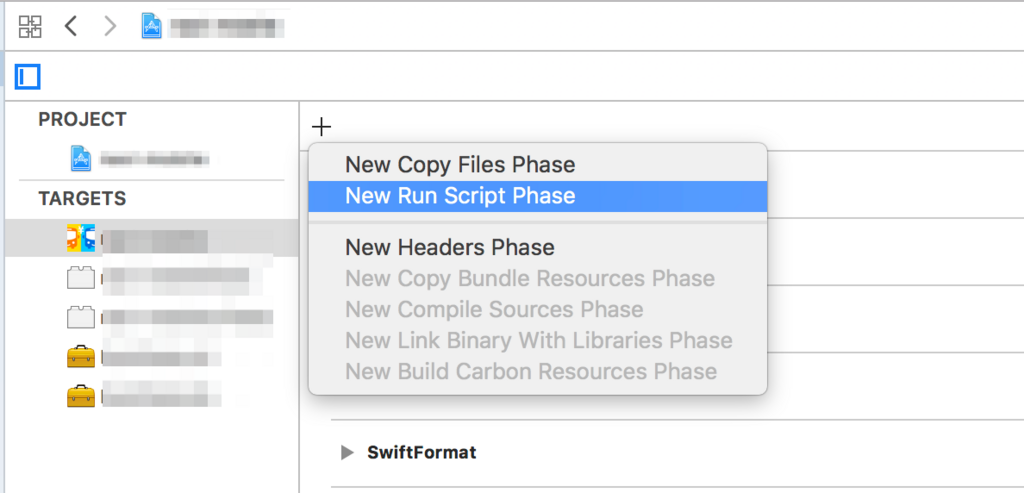Screen dimensions: 1024x493
Task: Choose New Copy Files Phase
Action: [460, 165]
